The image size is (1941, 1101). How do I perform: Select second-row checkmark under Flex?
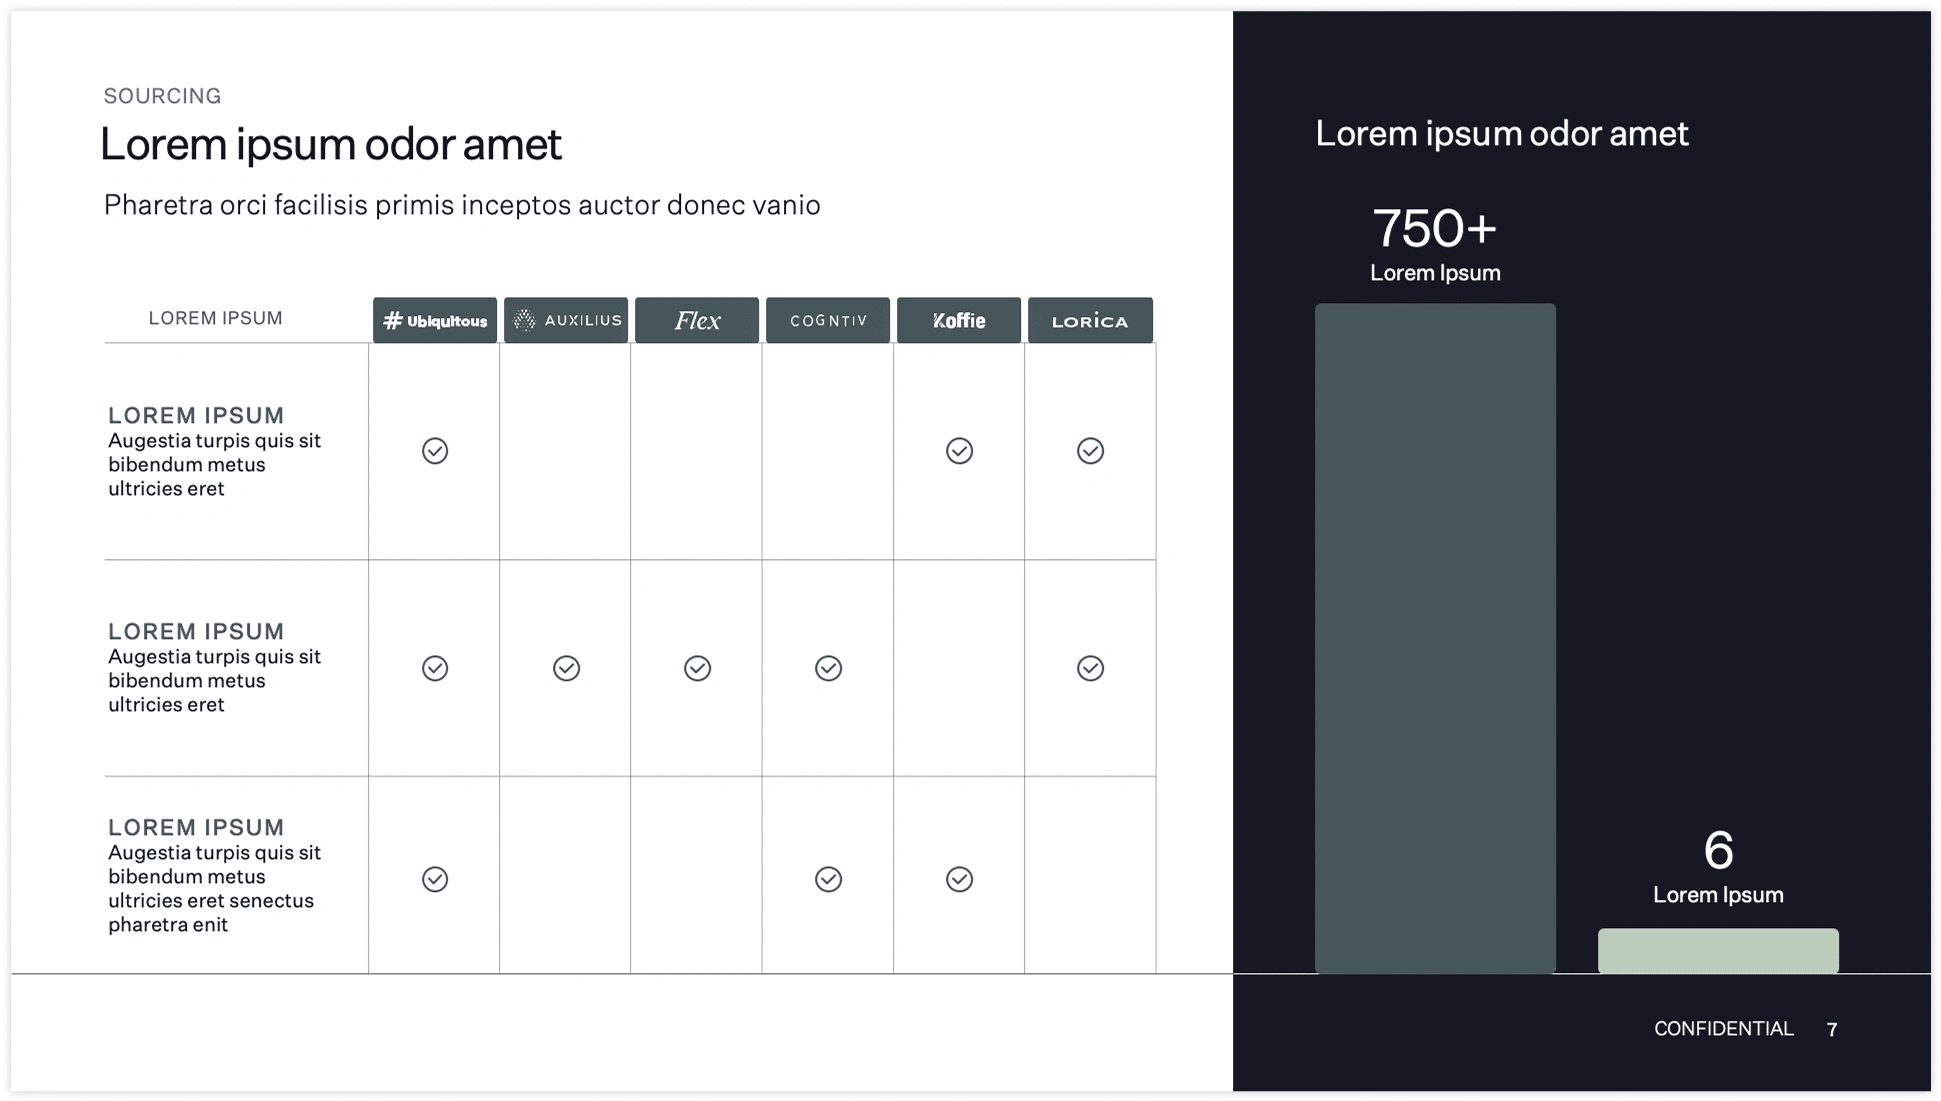pyautogui.click(x=697, y=668)
